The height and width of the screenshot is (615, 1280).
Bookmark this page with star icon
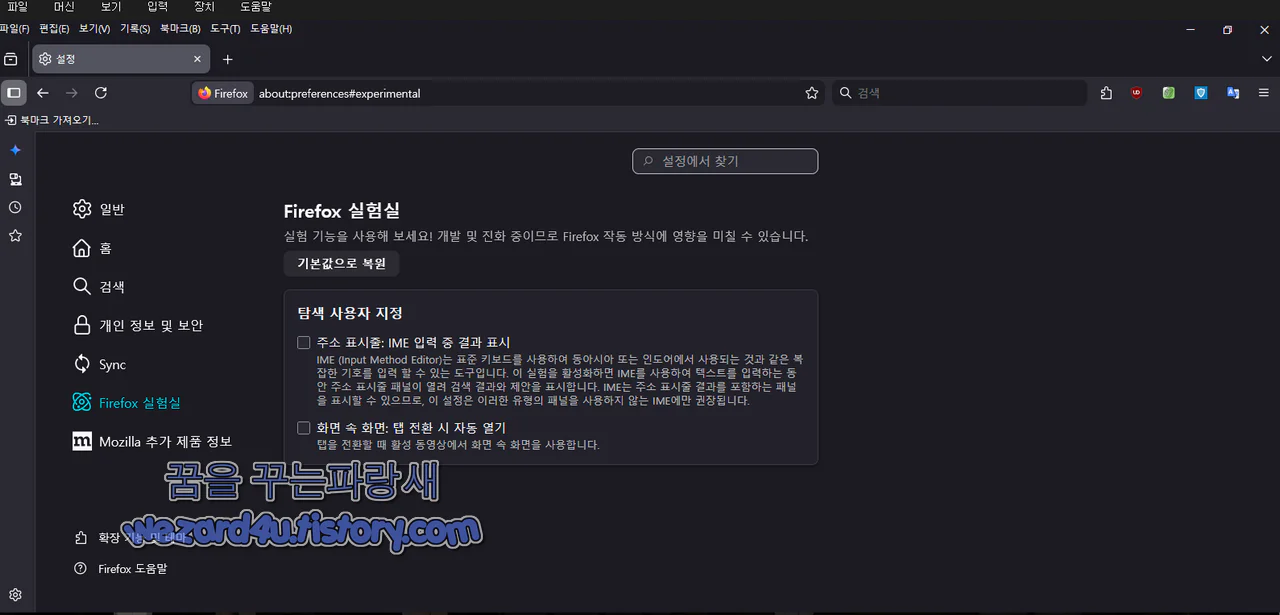click(x=812, y=93)
